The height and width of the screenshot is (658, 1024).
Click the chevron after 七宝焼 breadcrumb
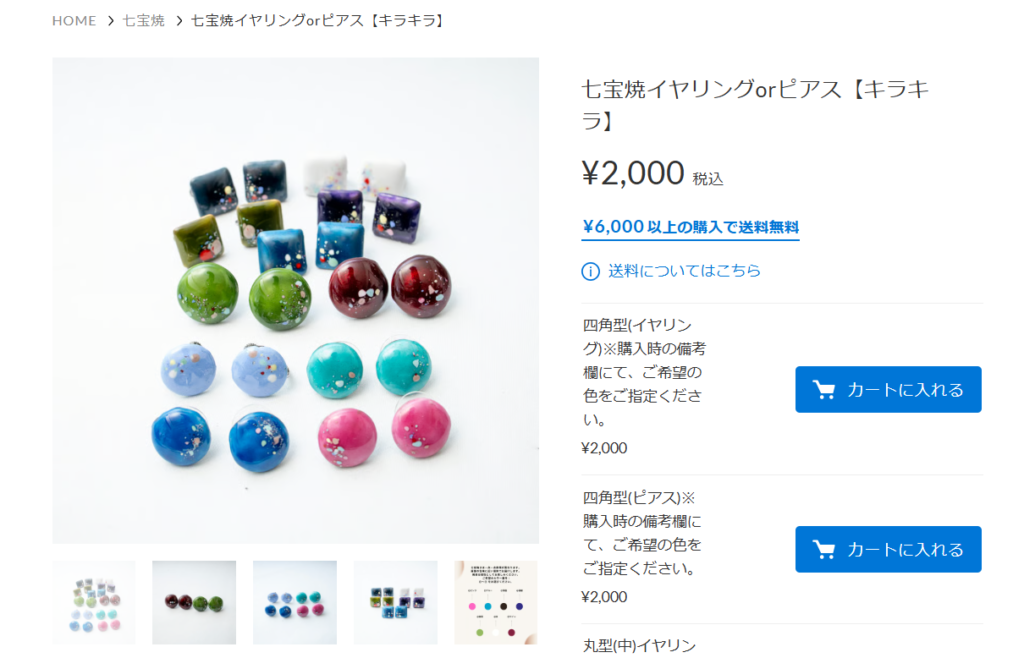tap(179, 21)
